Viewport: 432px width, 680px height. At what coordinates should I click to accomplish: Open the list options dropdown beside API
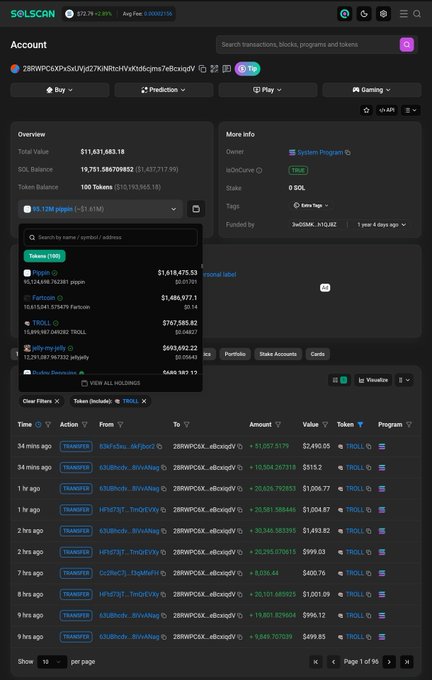click(411, 110)
